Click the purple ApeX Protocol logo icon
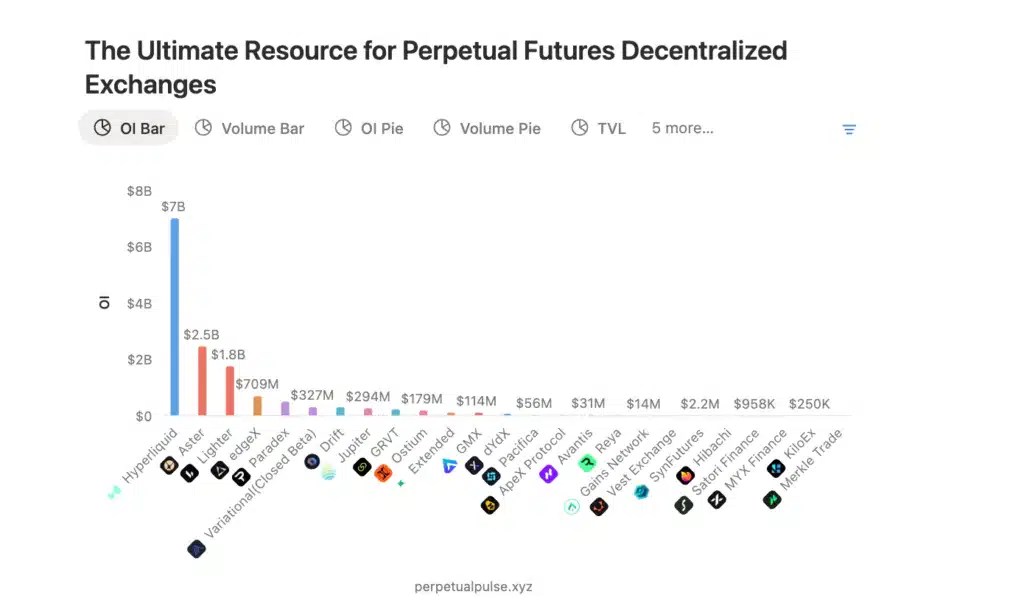 [549, 474]
